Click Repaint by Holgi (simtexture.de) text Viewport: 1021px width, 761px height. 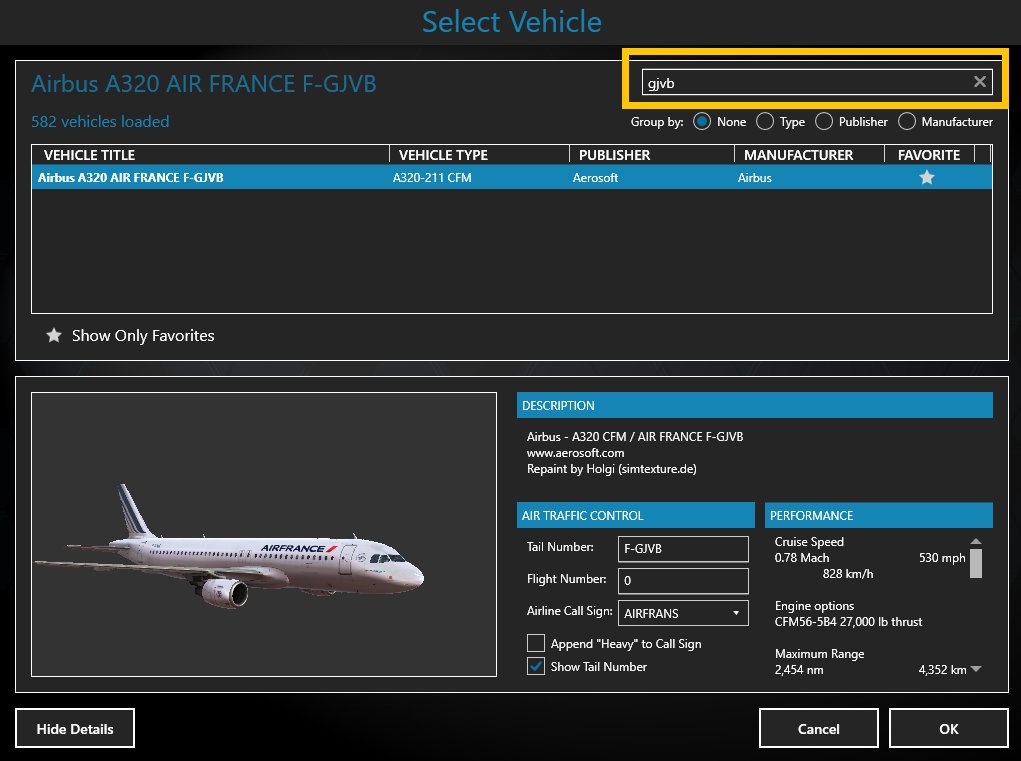coord(611,469)
